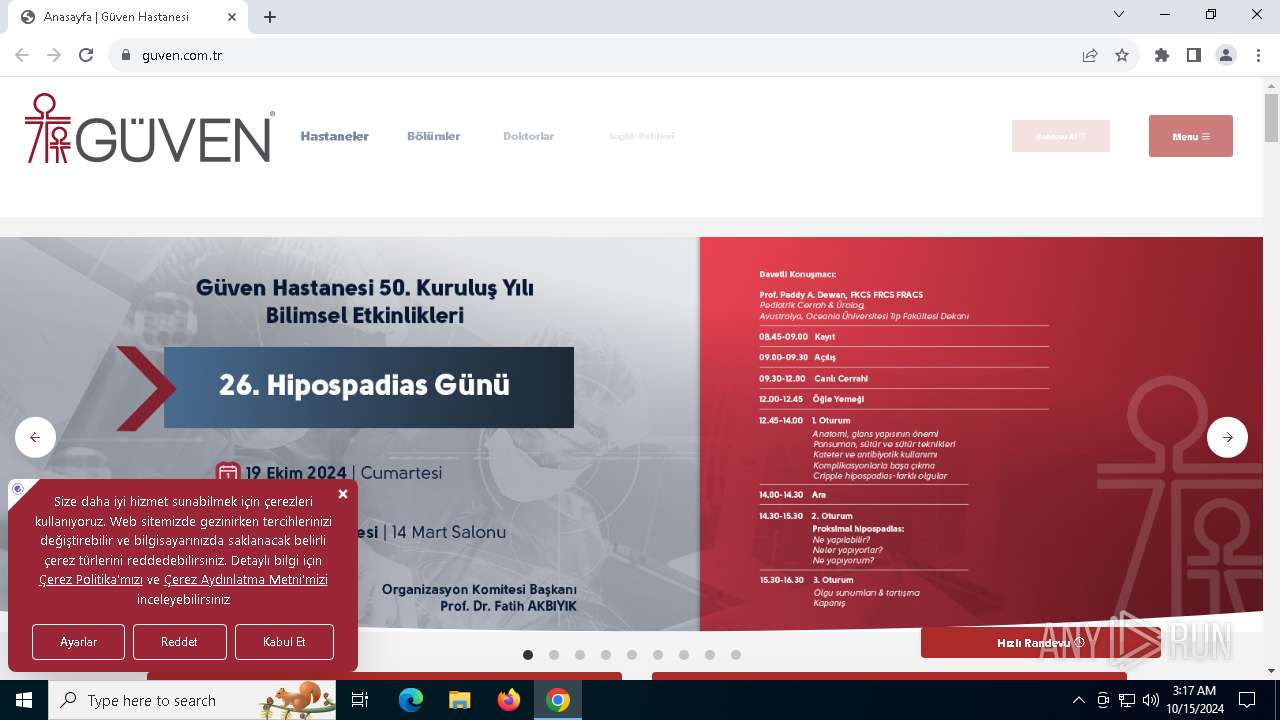Screen dimensions: 1280x720
Task: Click Hızlı Randevu button
Action: (x=1041, y=643)
